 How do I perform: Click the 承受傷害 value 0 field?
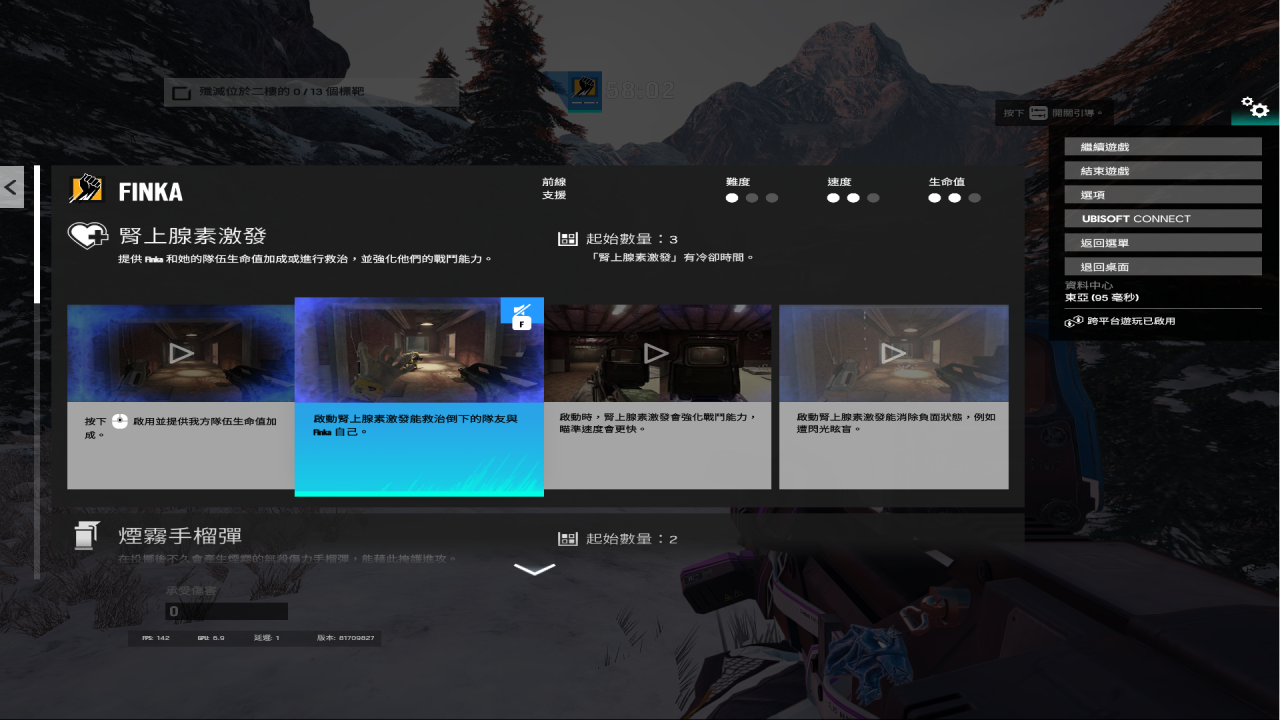click(x=227, y=611)
